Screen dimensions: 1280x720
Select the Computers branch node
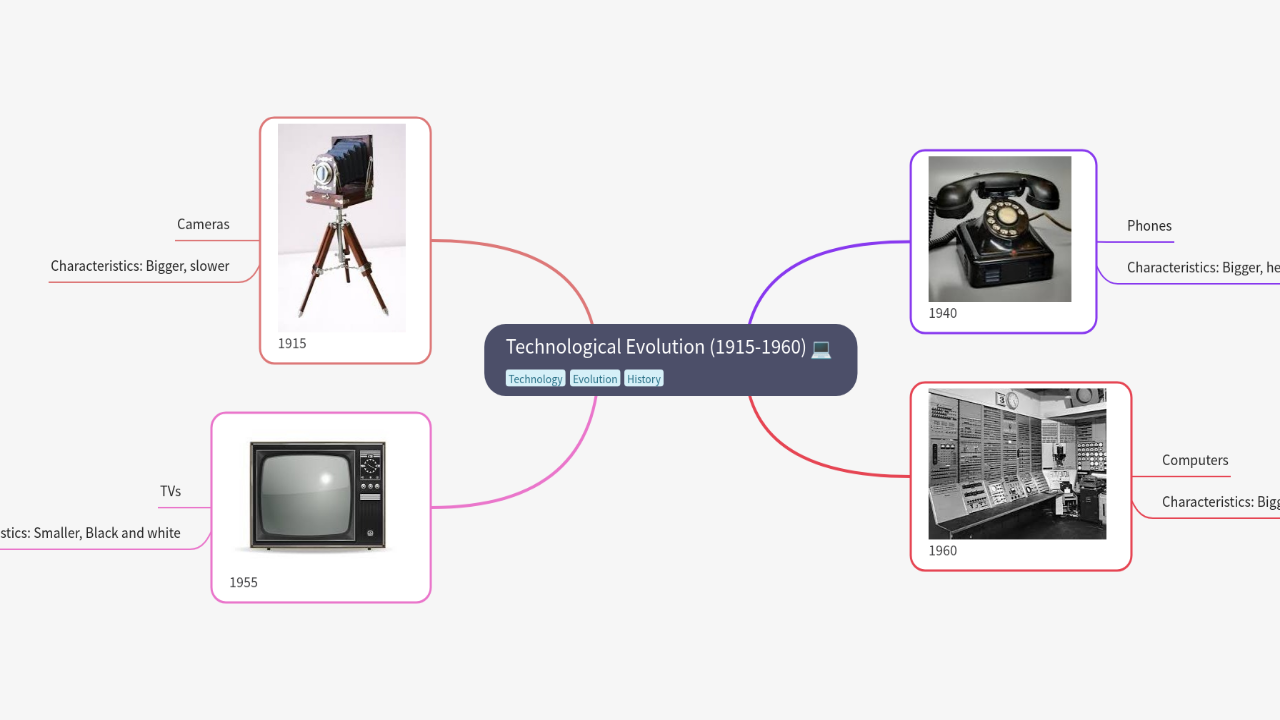click(x=1194, y=460)
